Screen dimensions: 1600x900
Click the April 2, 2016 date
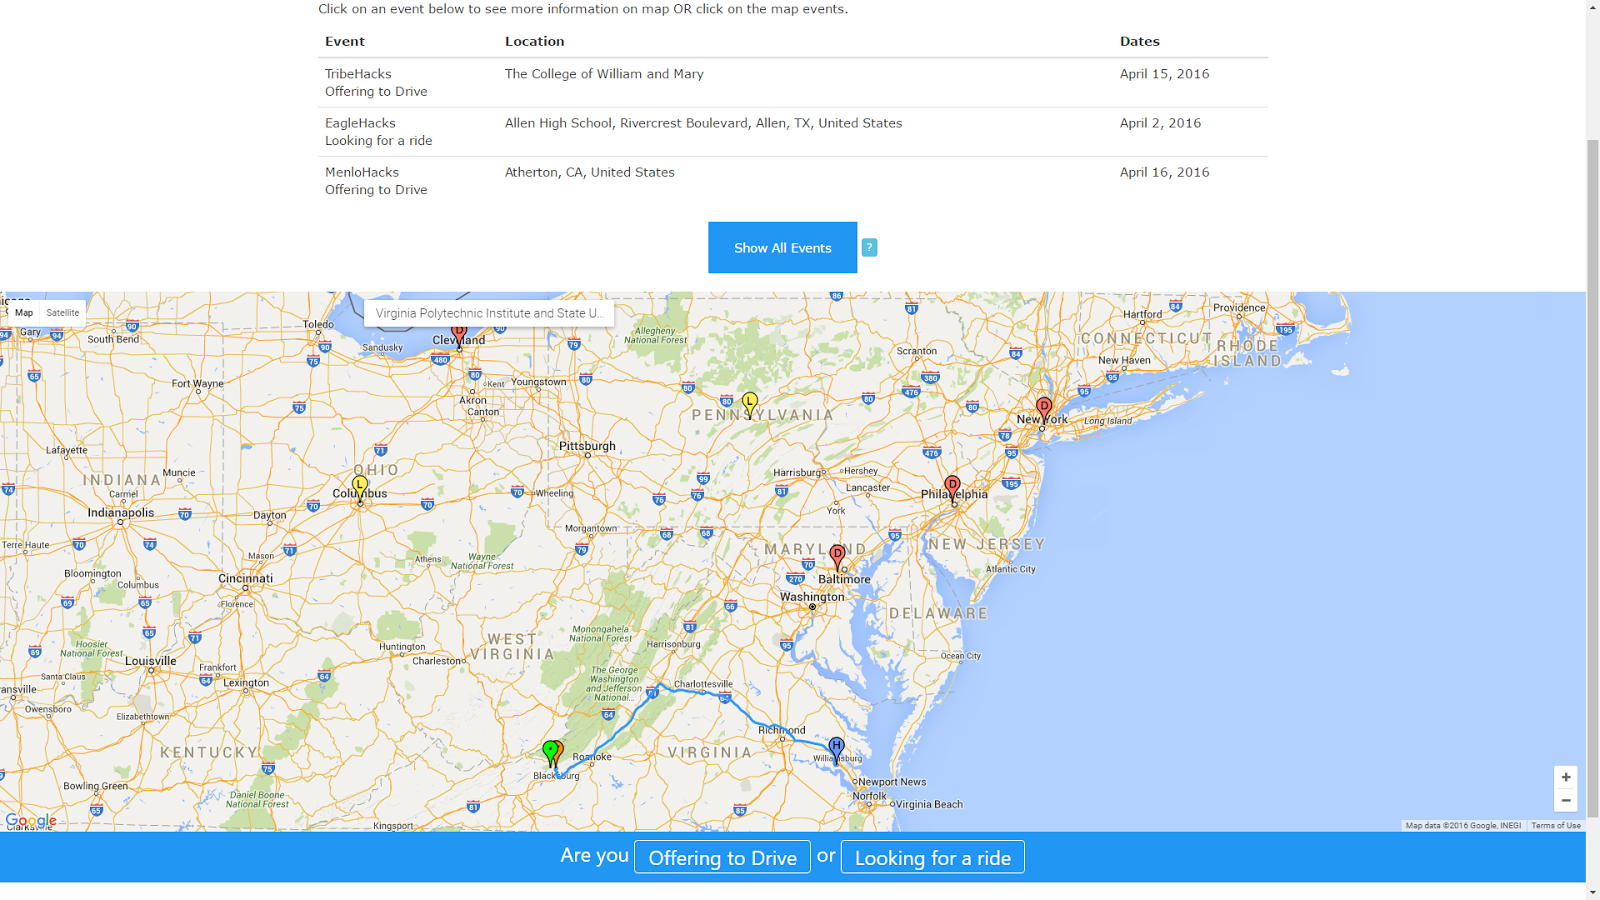1160,123
